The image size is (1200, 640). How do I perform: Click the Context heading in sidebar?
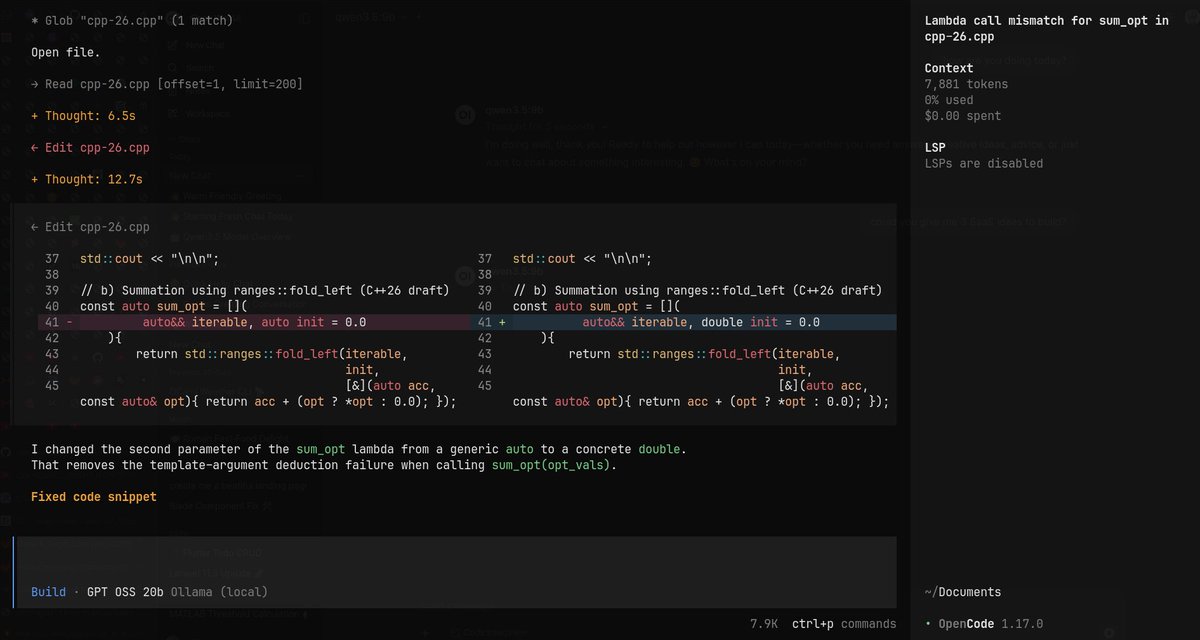point(949,68)
